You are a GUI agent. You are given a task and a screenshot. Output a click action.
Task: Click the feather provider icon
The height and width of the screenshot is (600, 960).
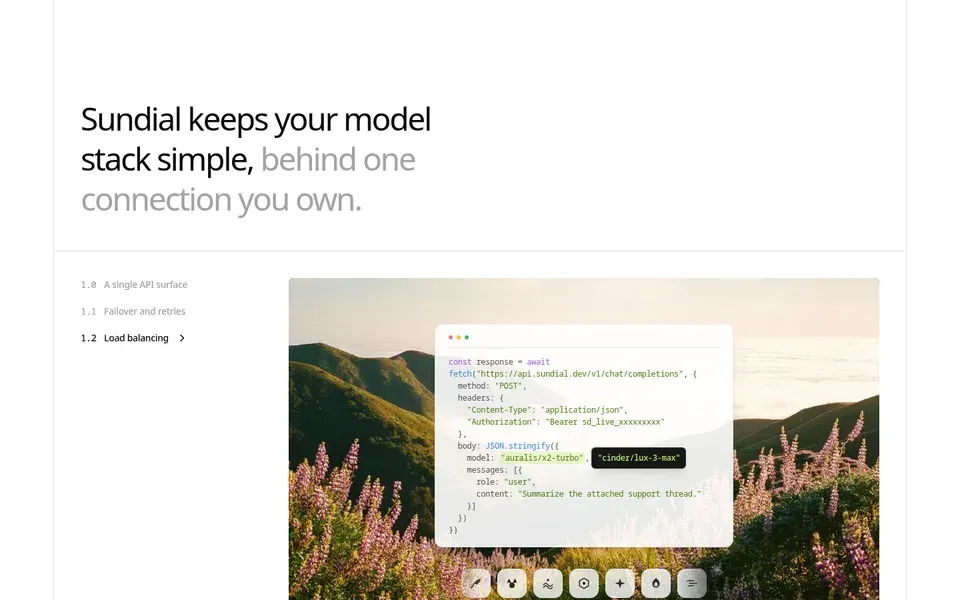pyautogui.click(x=476, y=583)
